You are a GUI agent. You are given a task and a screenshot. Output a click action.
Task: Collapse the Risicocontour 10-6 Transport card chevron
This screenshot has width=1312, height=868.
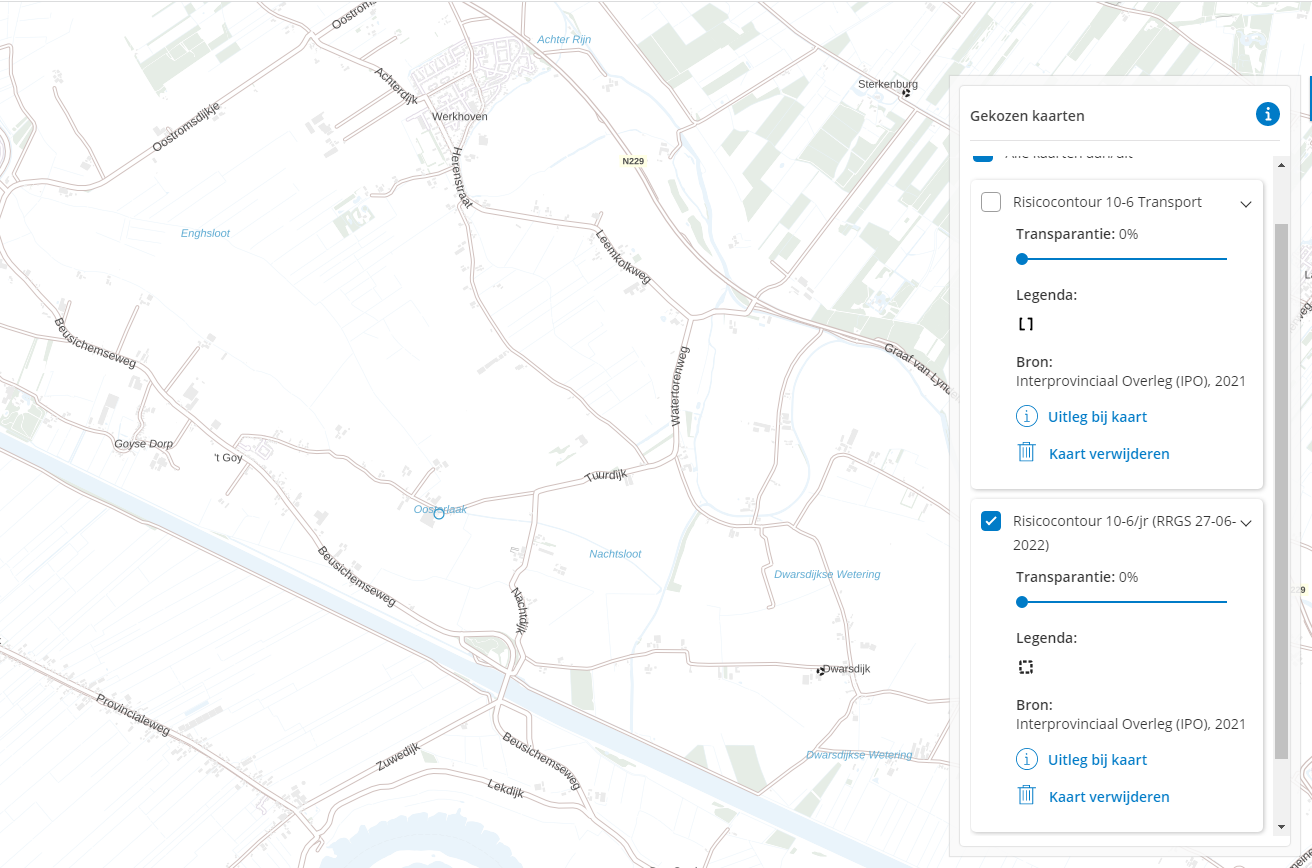pos(1246,203)
